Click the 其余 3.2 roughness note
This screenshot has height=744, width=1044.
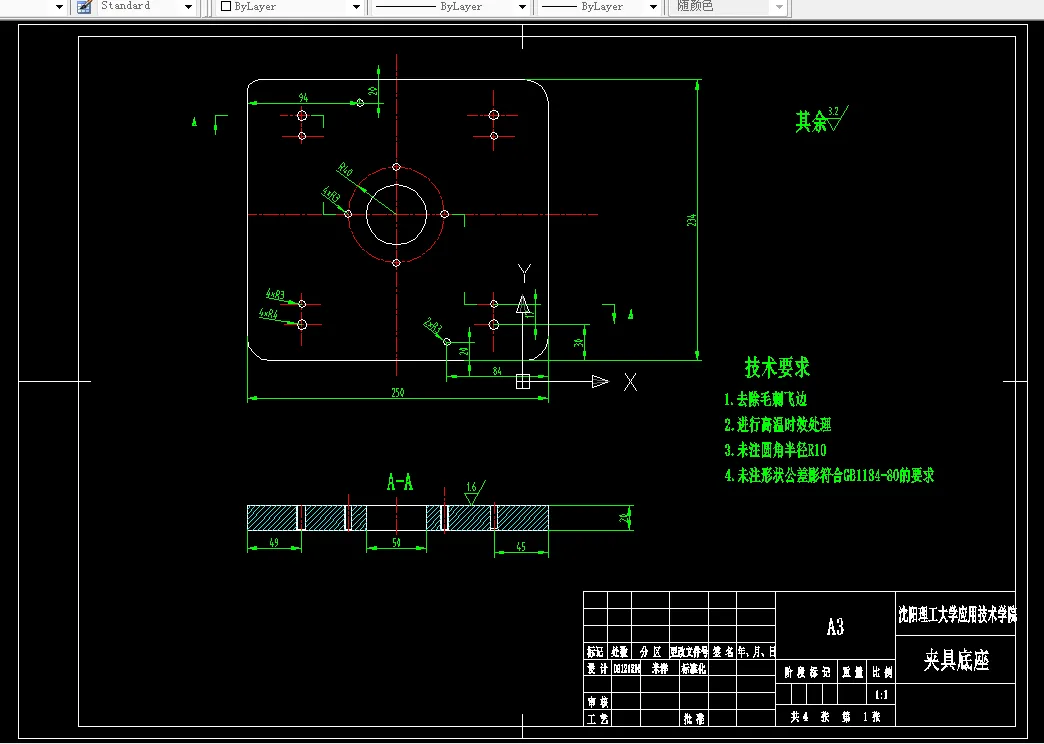(x=822, y=119)
